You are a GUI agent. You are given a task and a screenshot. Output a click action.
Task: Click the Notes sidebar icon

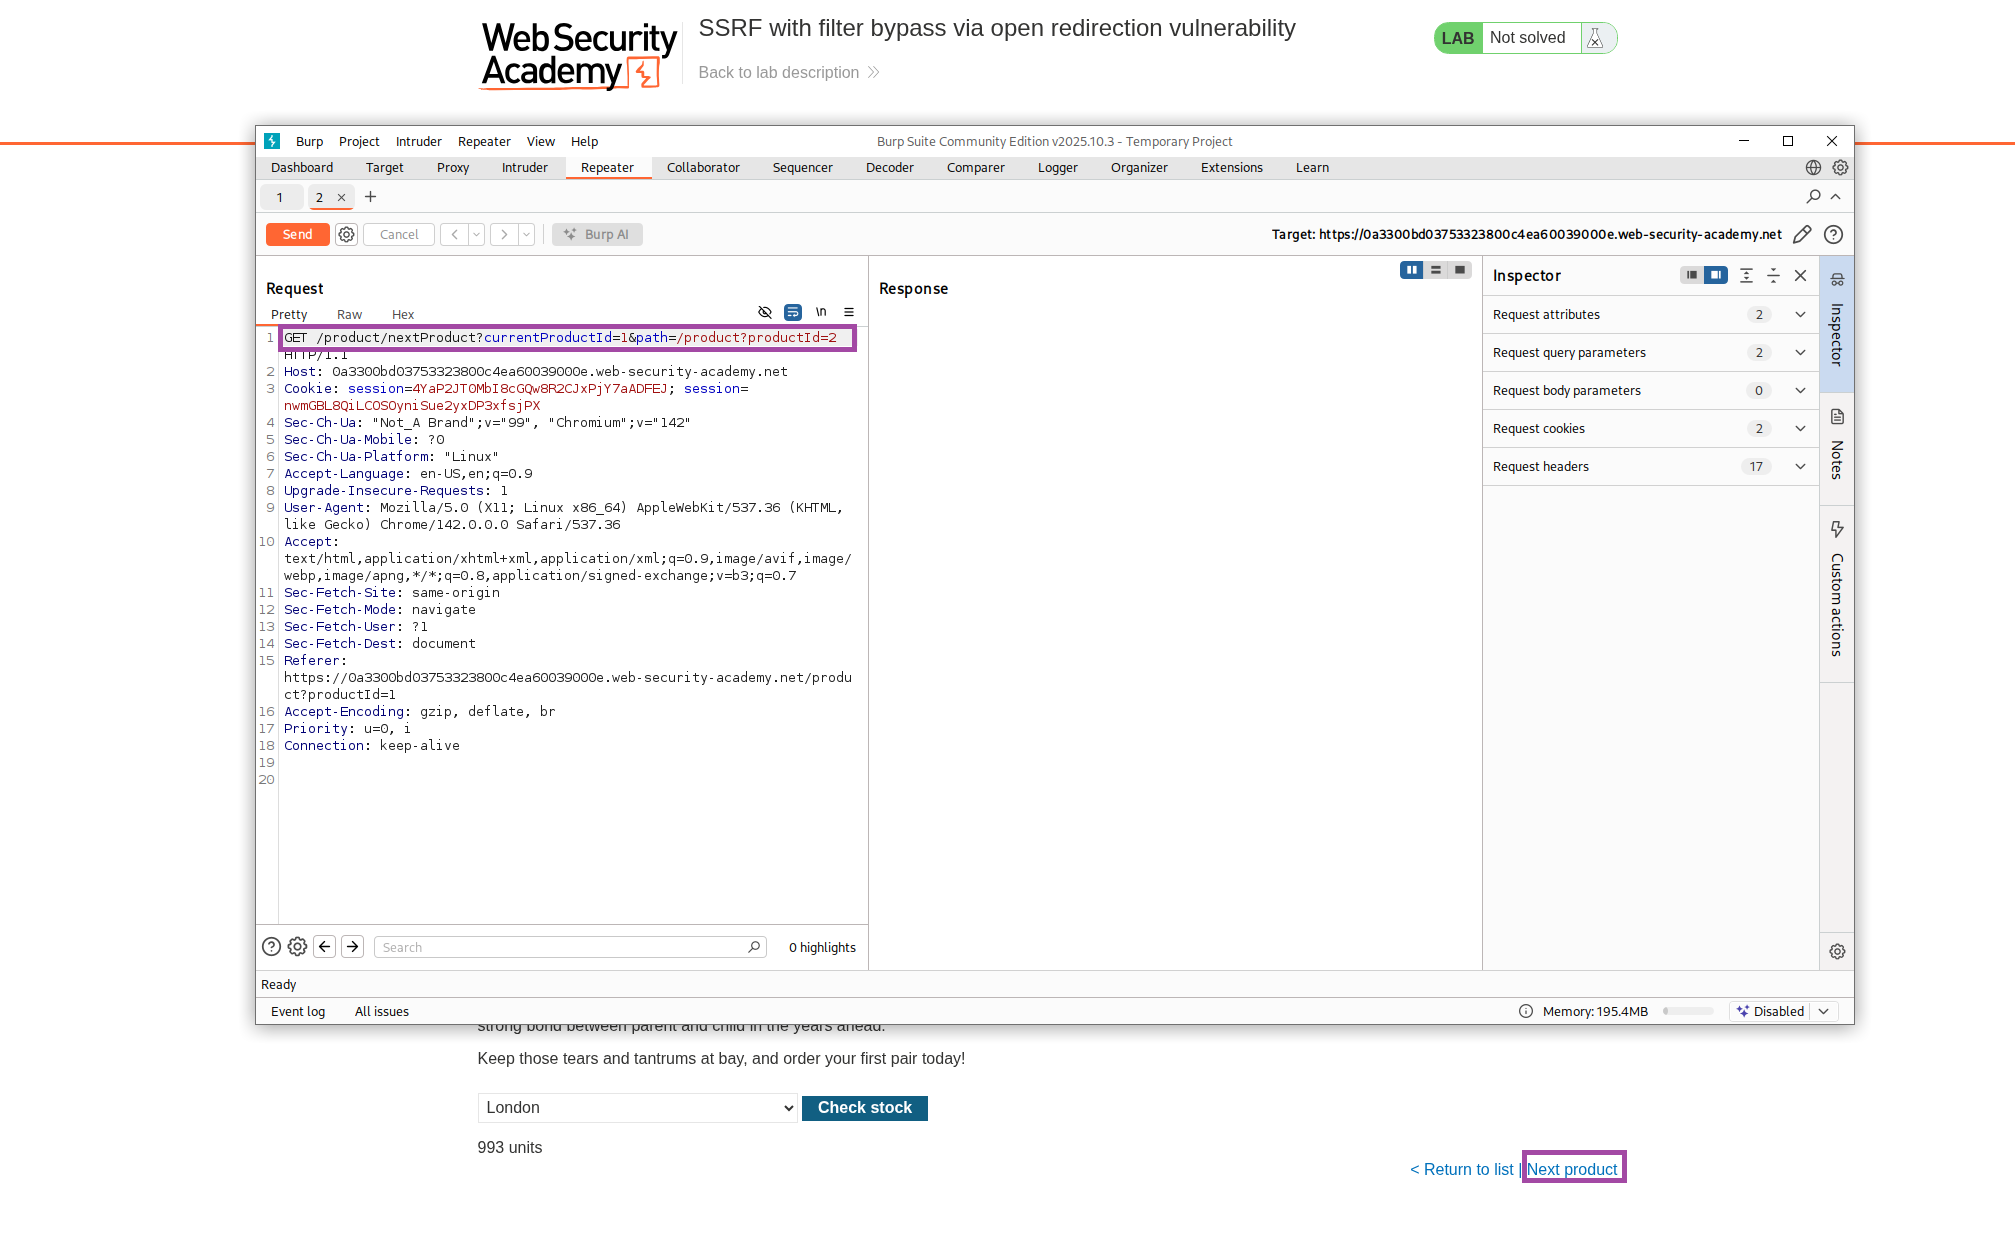click(1837, 417)
